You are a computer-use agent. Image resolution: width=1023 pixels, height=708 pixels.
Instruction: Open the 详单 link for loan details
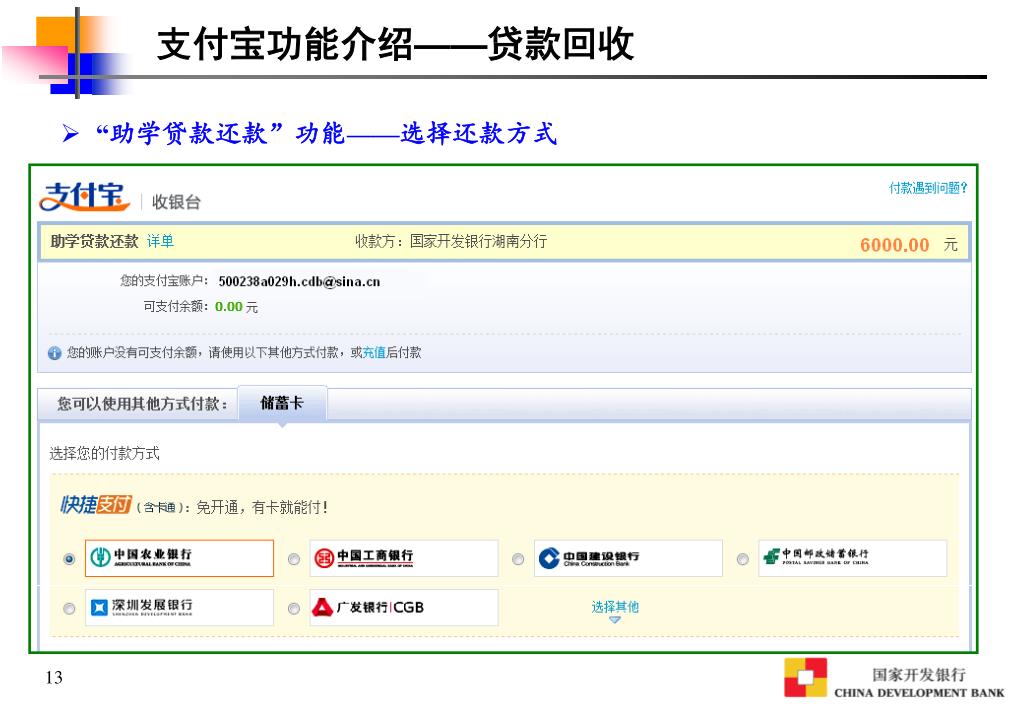click(160, 241)
